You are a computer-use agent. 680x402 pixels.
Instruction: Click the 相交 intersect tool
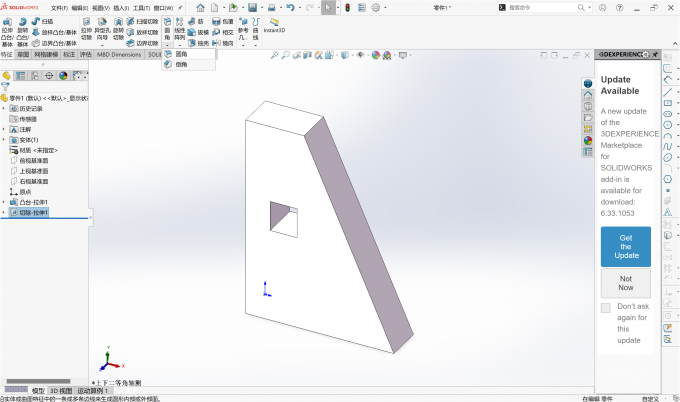pyautogui.click(x=222, y=32)
